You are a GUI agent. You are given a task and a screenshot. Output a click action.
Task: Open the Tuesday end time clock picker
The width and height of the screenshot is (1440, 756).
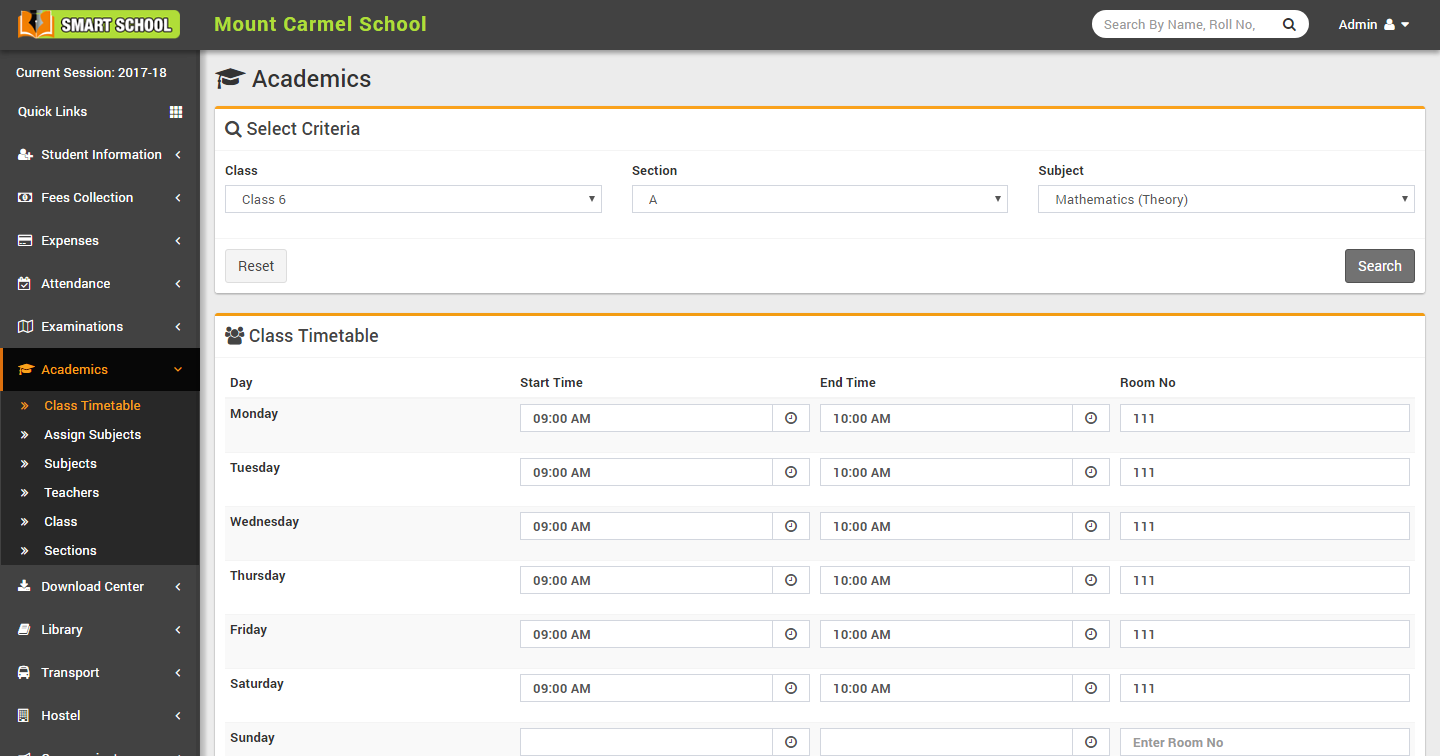point(1090,472)
